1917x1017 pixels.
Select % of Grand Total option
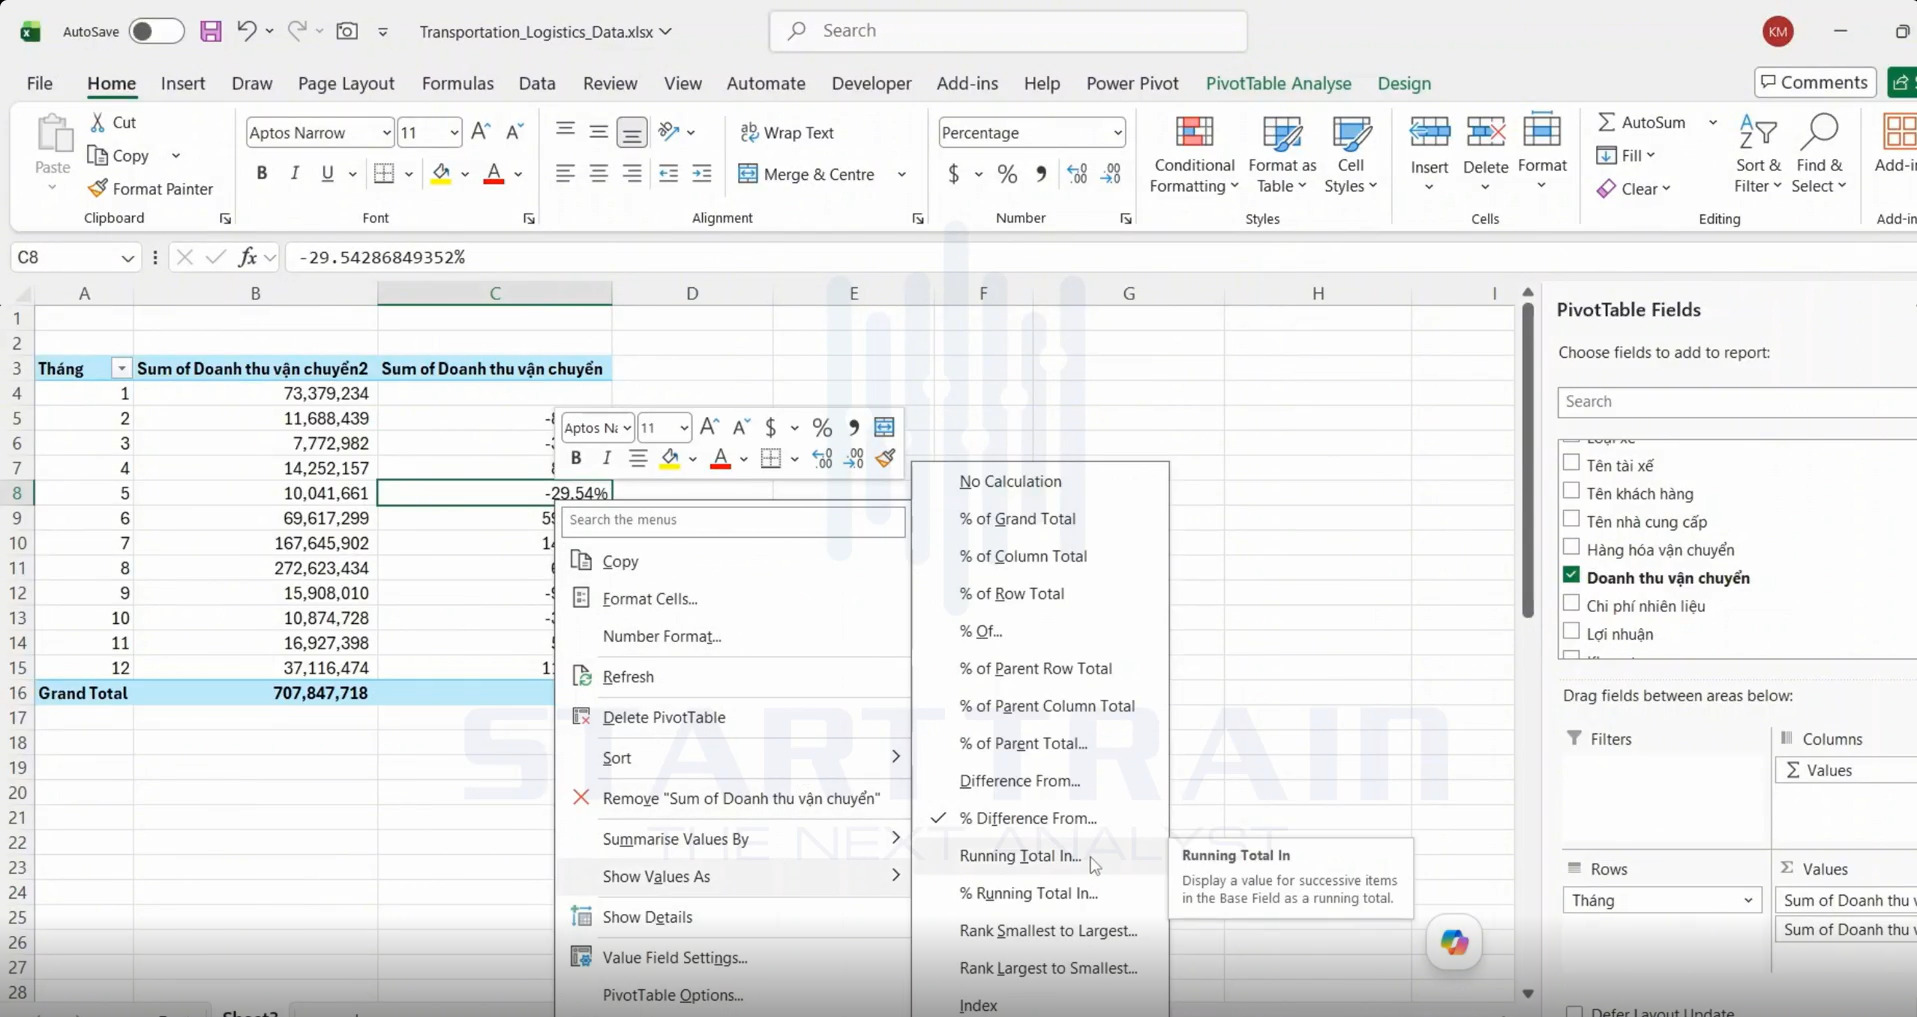point(1017,519)
